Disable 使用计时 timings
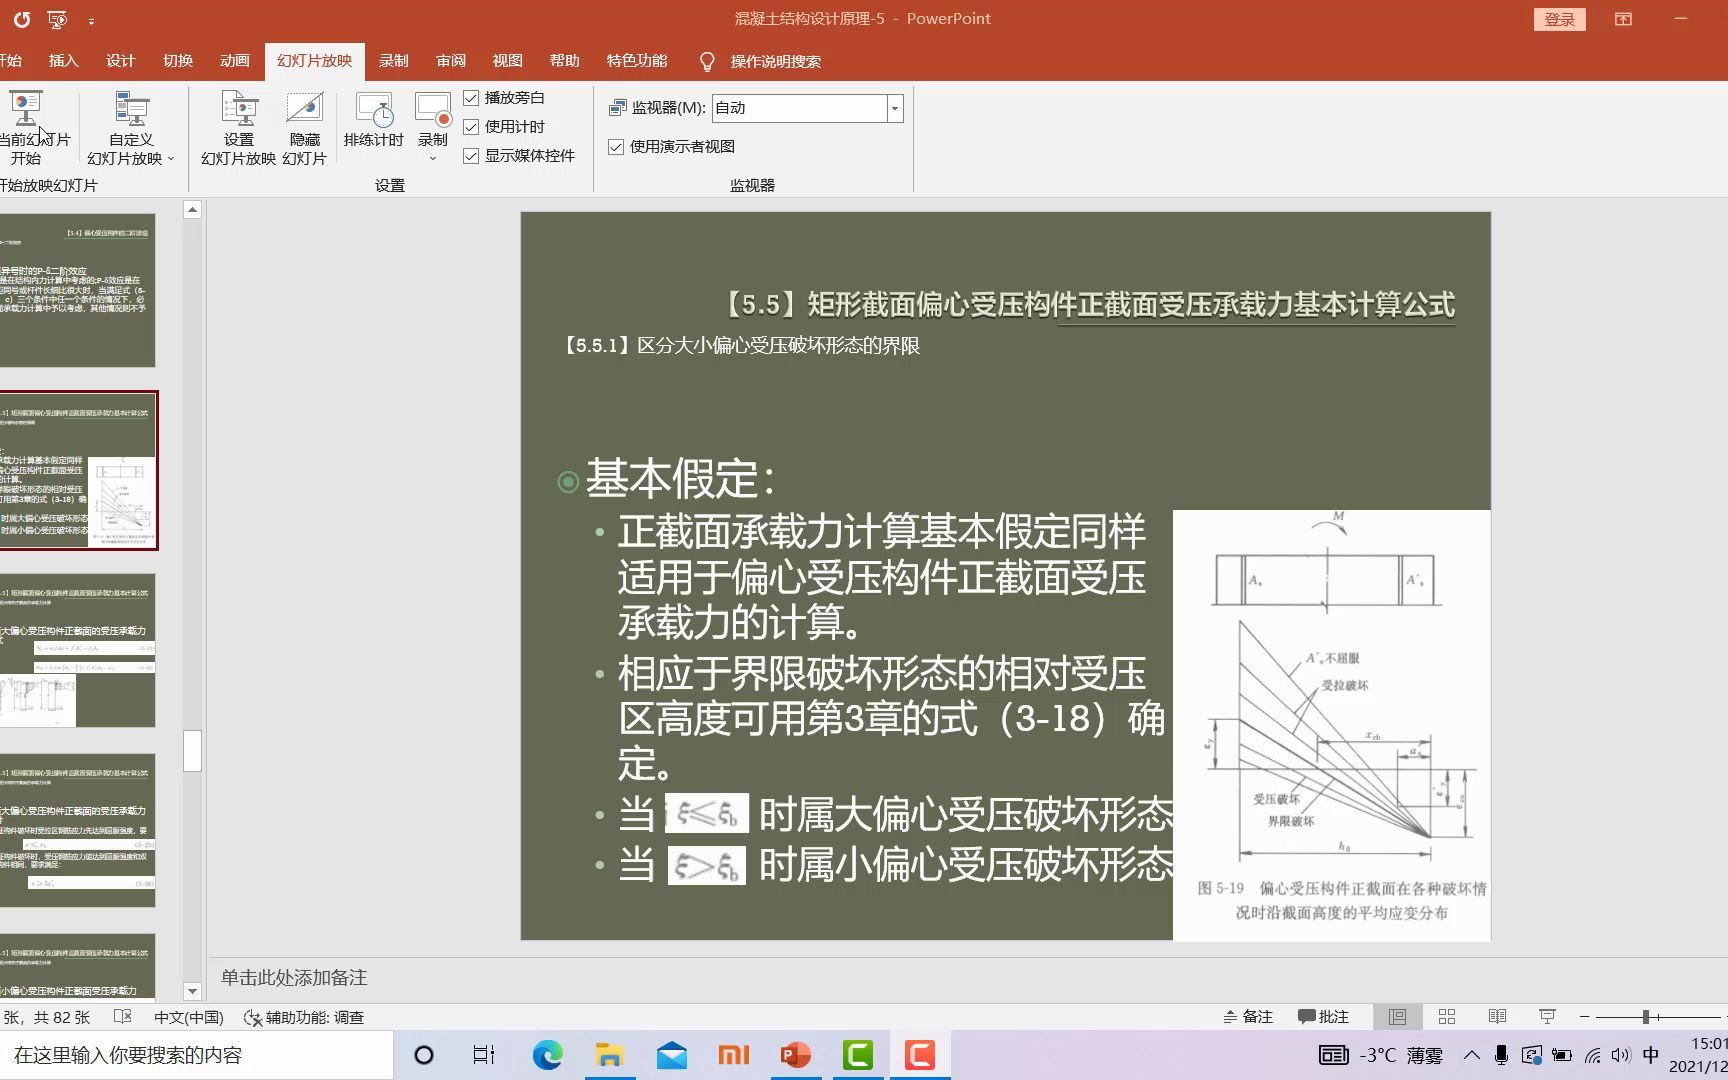The image size is (1728, 1080). tap(471, 127)
